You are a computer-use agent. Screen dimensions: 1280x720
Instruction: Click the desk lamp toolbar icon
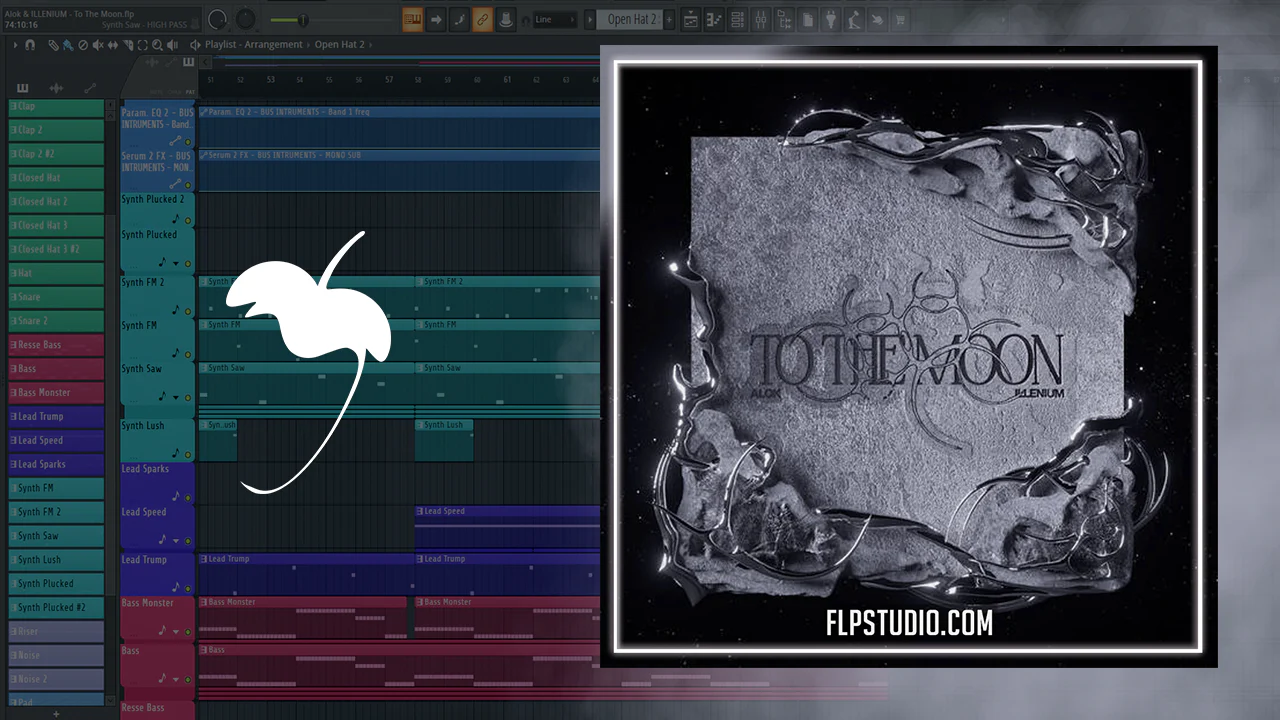pos(855,19)
